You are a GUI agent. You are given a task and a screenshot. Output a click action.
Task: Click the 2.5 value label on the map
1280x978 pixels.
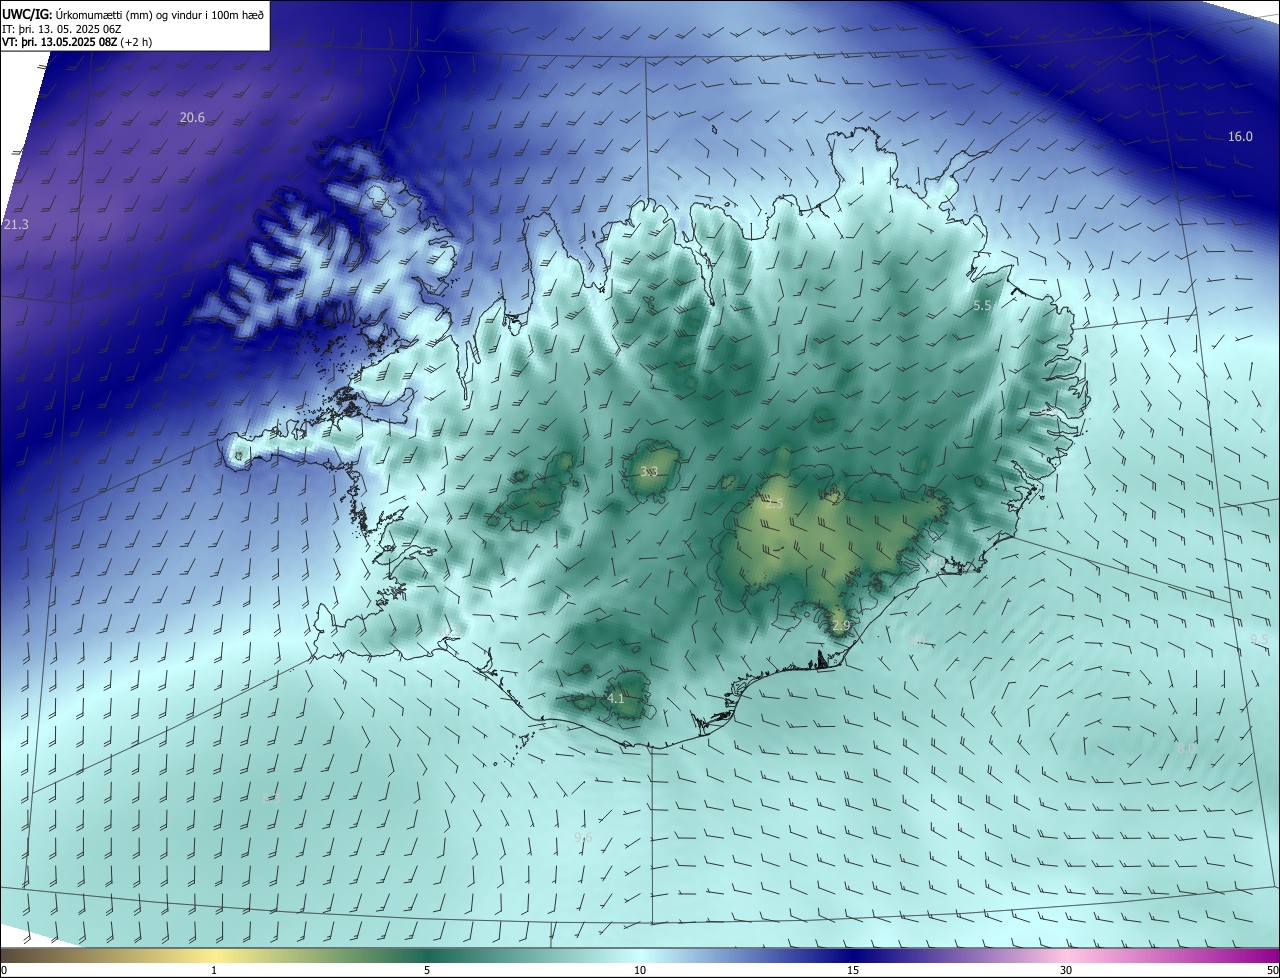(x=775, y=504)
